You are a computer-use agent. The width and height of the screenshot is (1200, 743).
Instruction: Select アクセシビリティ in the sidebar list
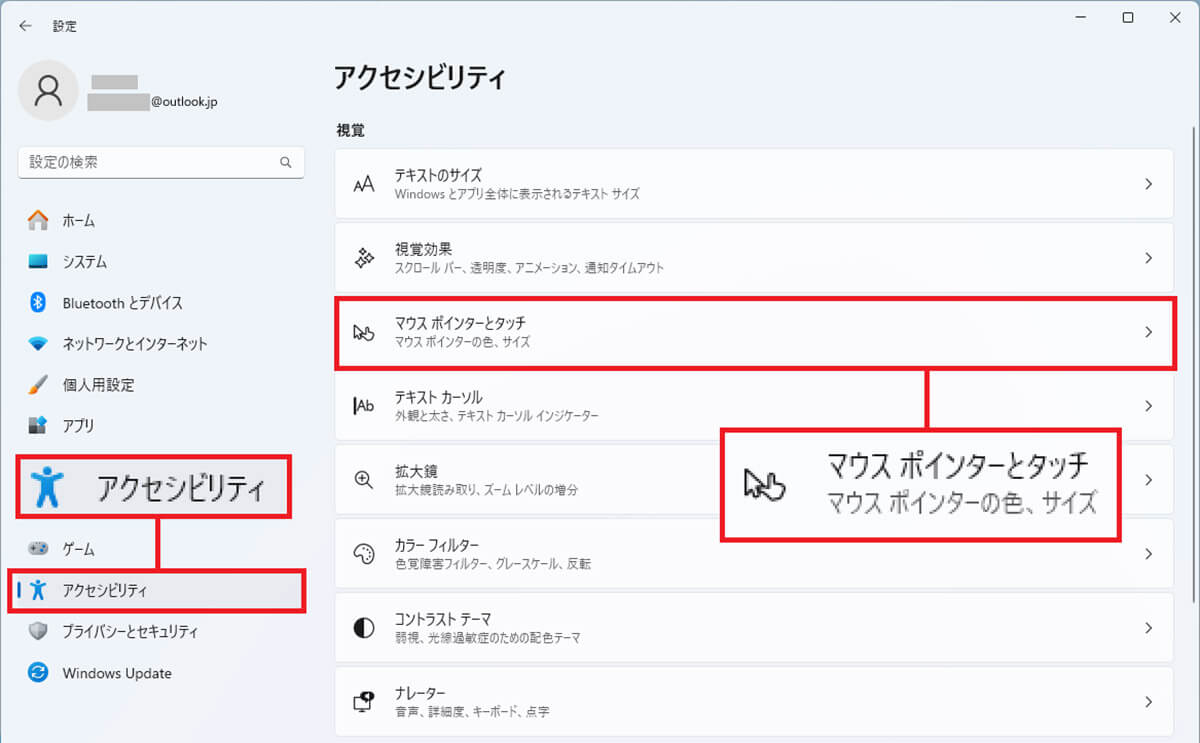click(157, 591)
